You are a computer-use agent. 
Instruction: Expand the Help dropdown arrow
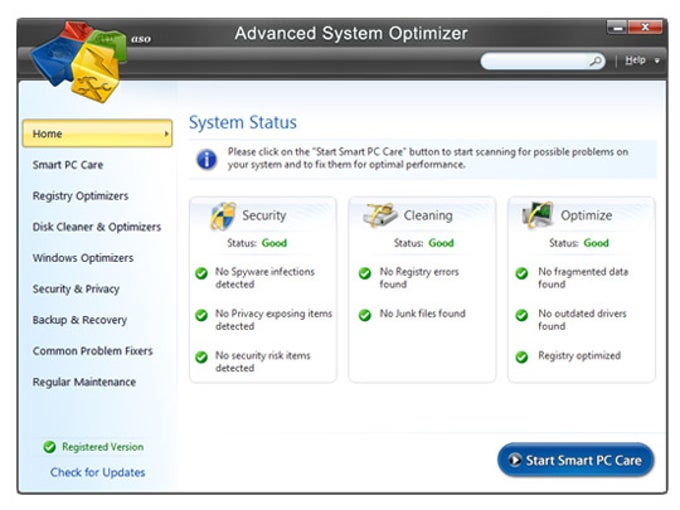657,61
